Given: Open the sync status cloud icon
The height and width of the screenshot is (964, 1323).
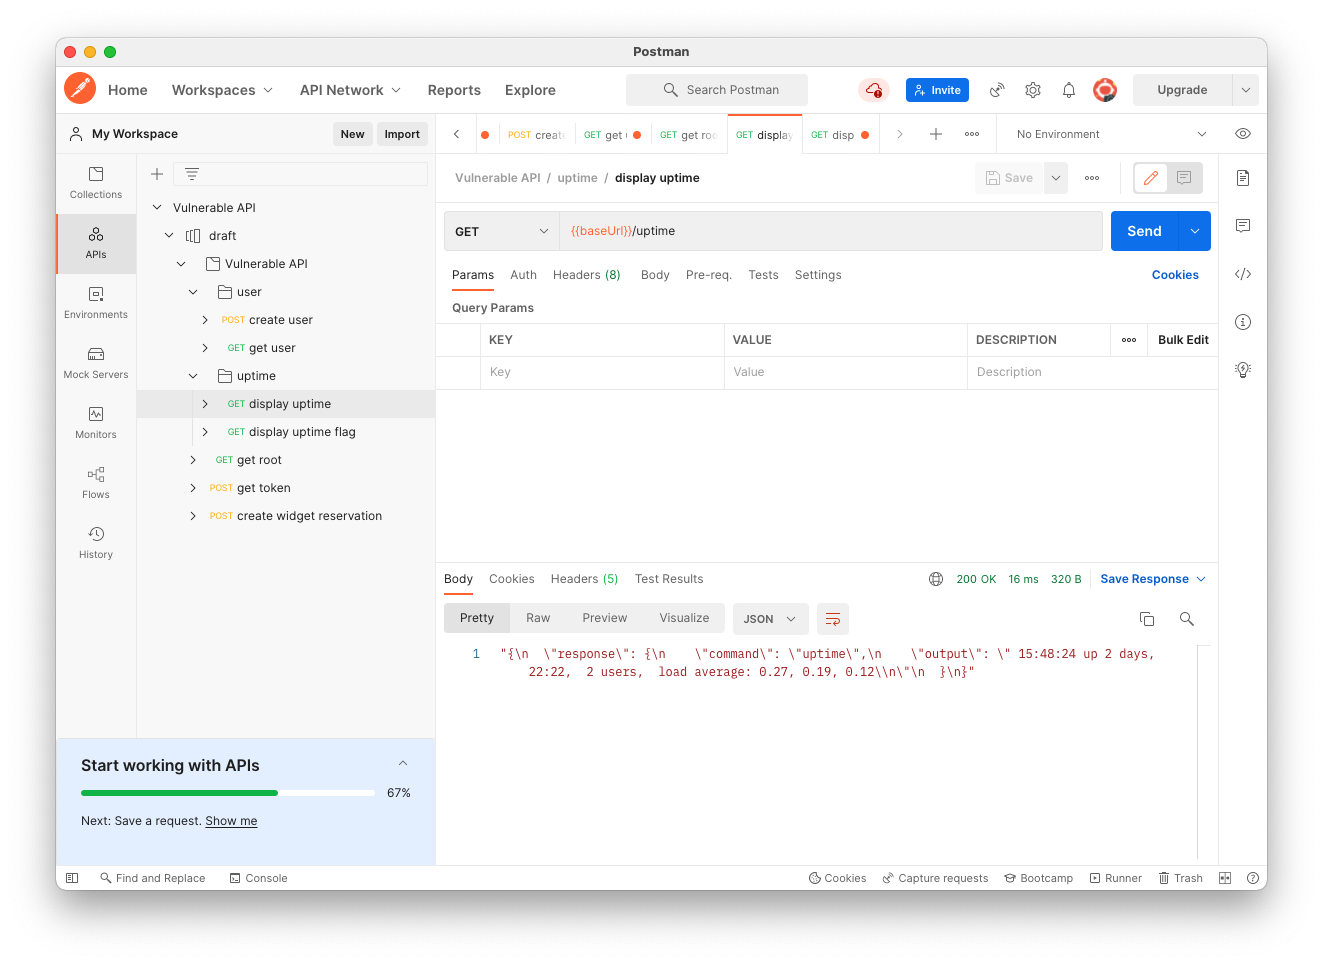Looking at the screenshot, I should pyautogui.click(x=874, y=90).
